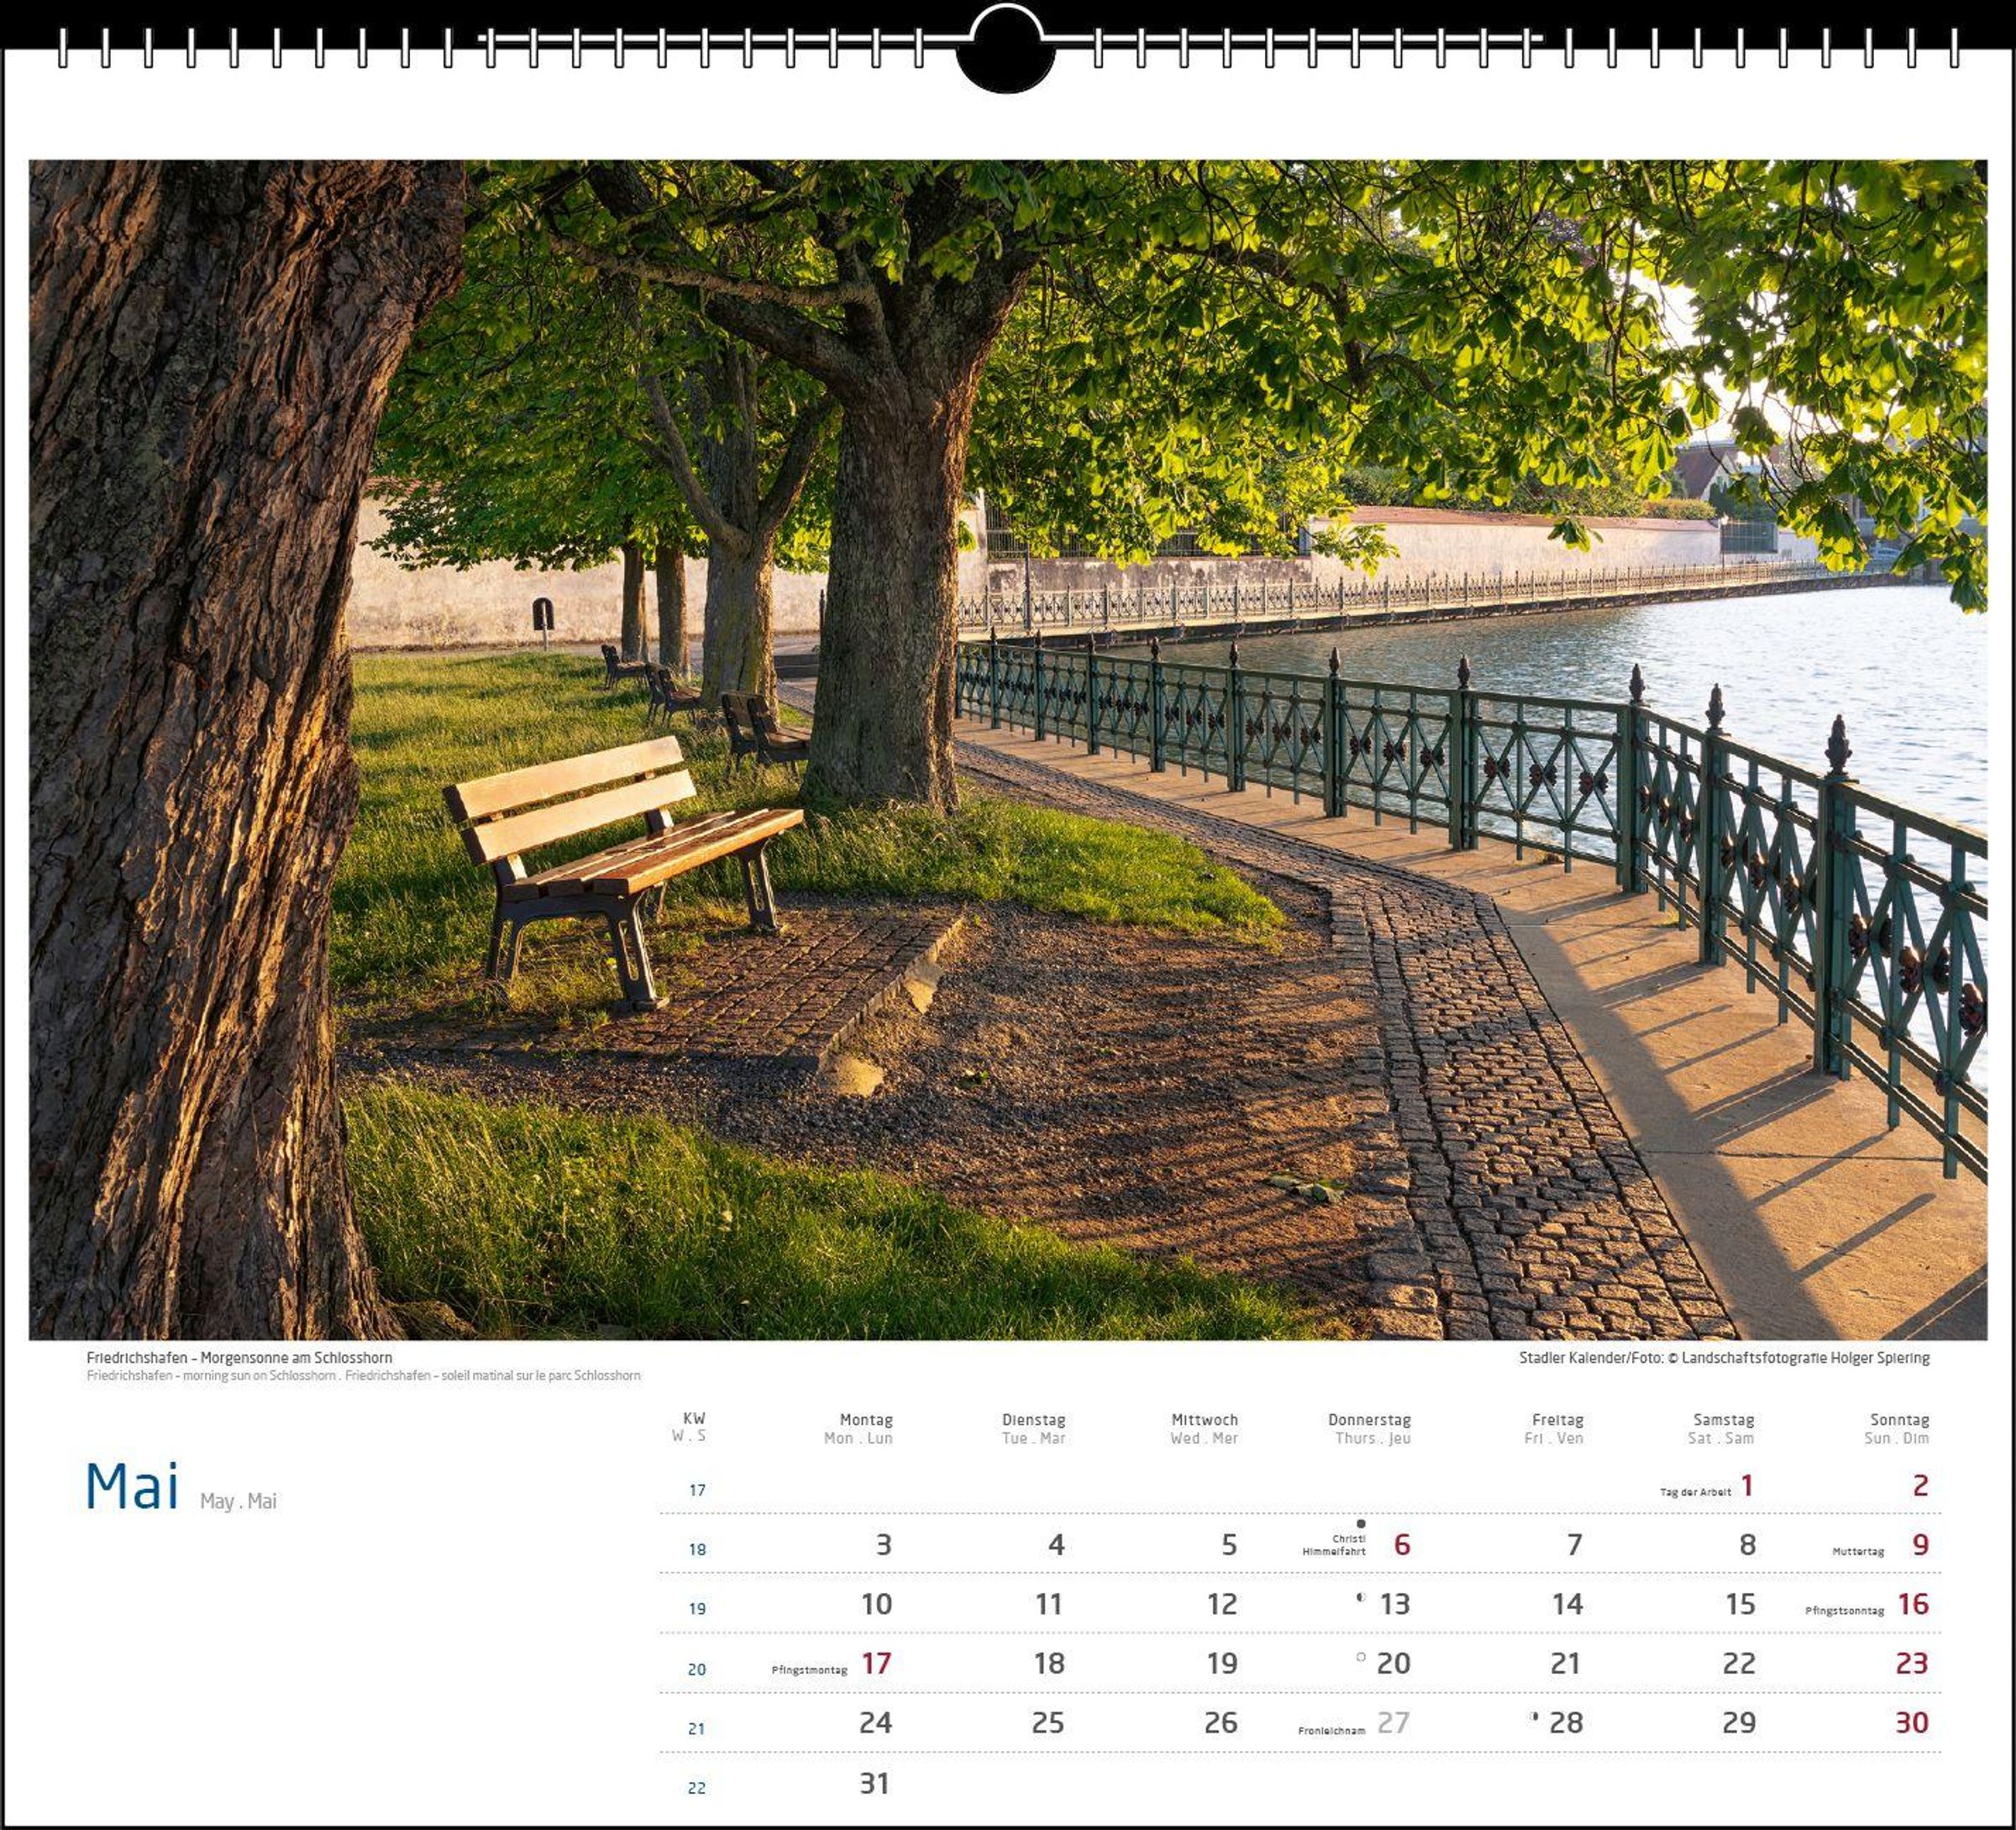This screenshot has height=1830, width=2016.
Task: Click the half moon icon beside 13
Action: (x=1360, y=1597)
